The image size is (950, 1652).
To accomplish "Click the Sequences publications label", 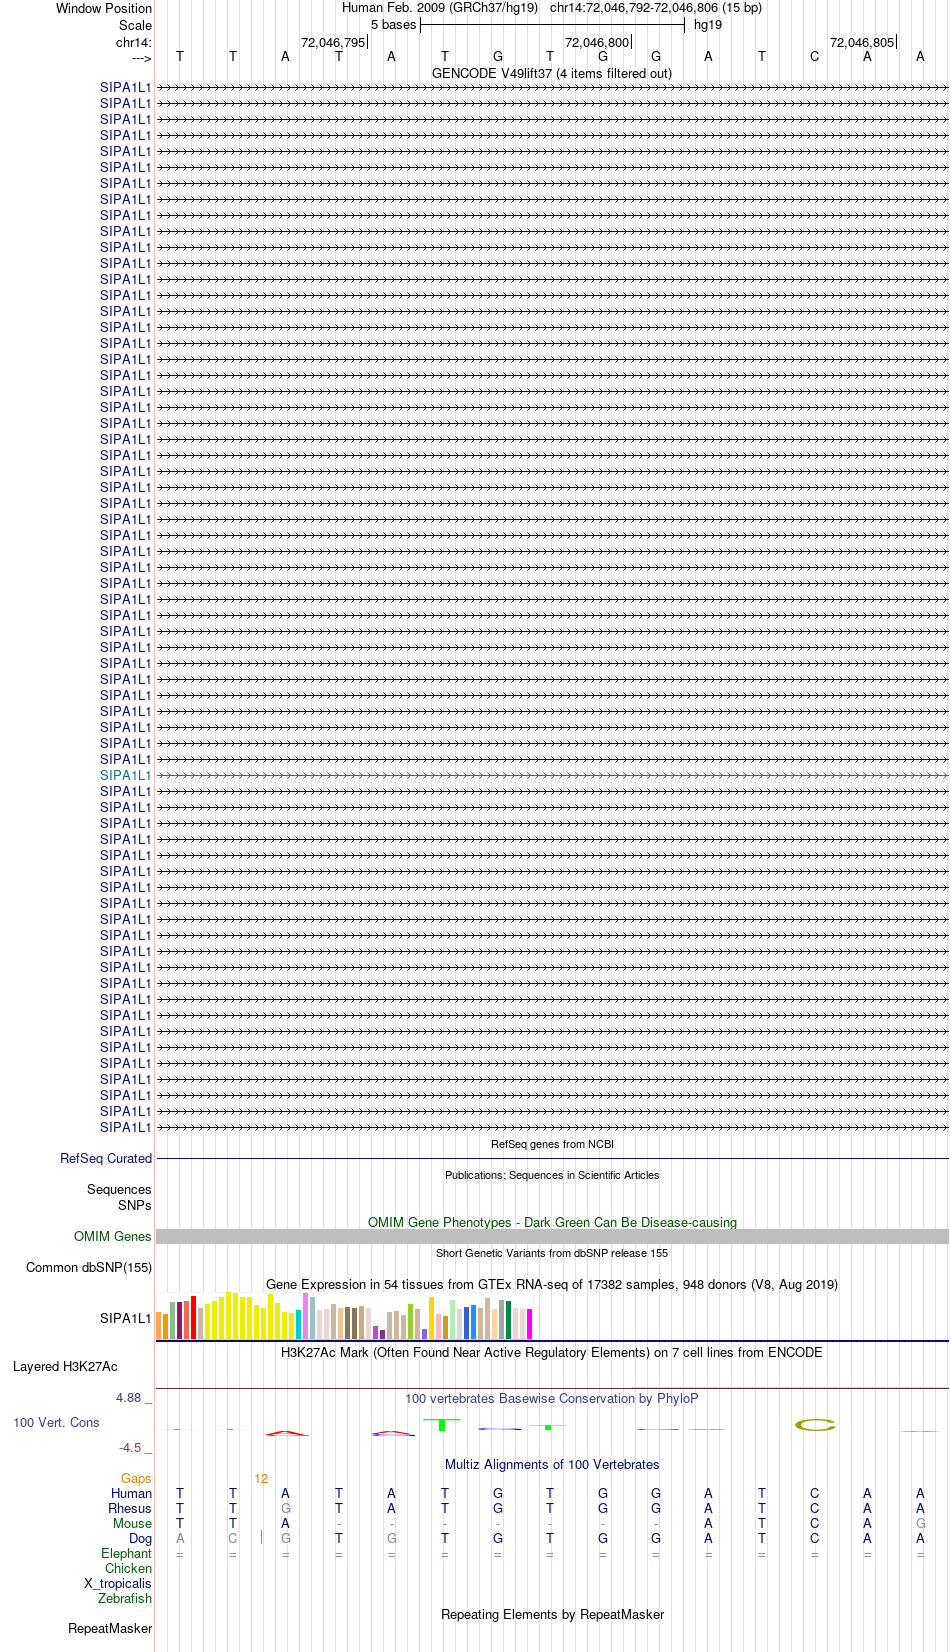I will (x=119, y=1189).
